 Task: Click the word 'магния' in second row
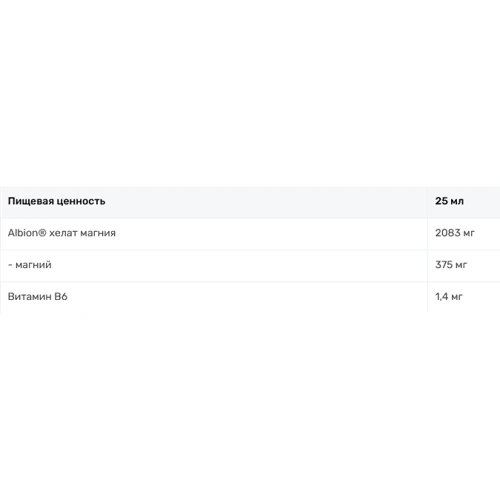click(98, 233)
